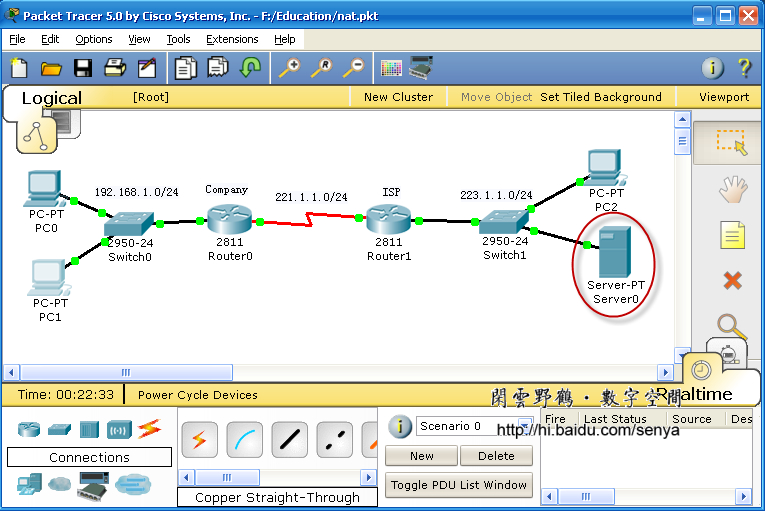
Task: Open the Options menu
Action: click(x=94, y=39)
